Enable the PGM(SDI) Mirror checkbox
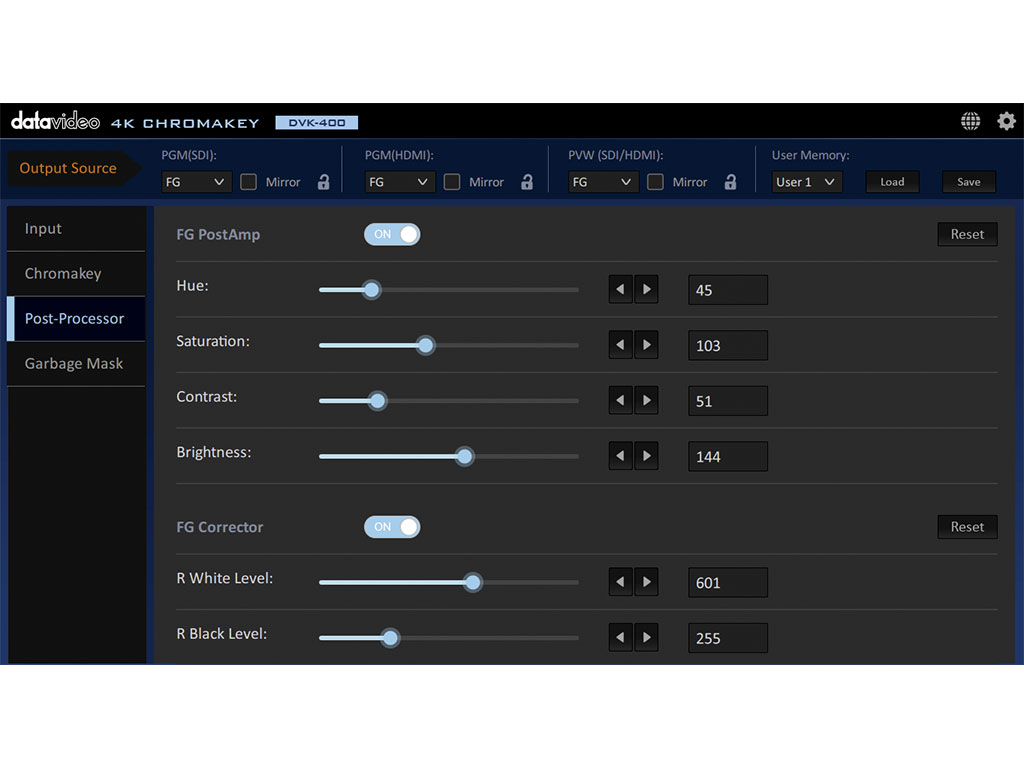Viewport: 1024px width, 768px height. [249, 182]
